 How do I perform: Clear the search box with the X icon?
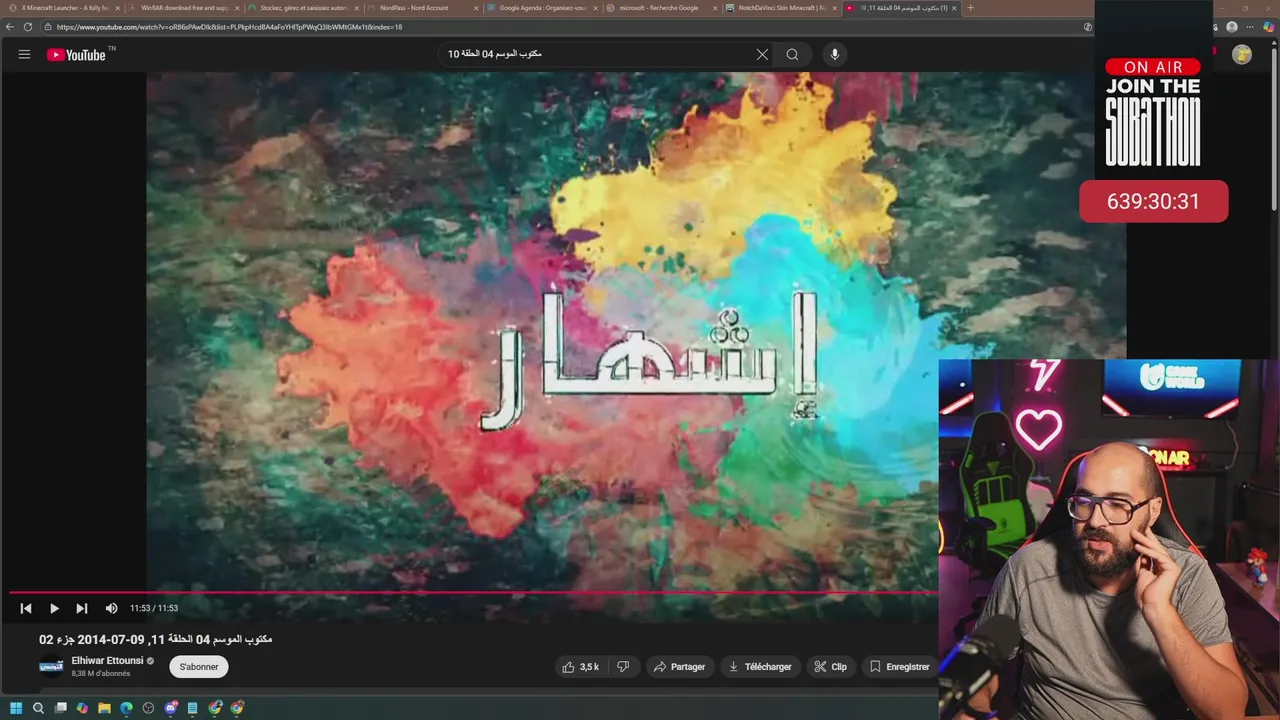(762, 55)
